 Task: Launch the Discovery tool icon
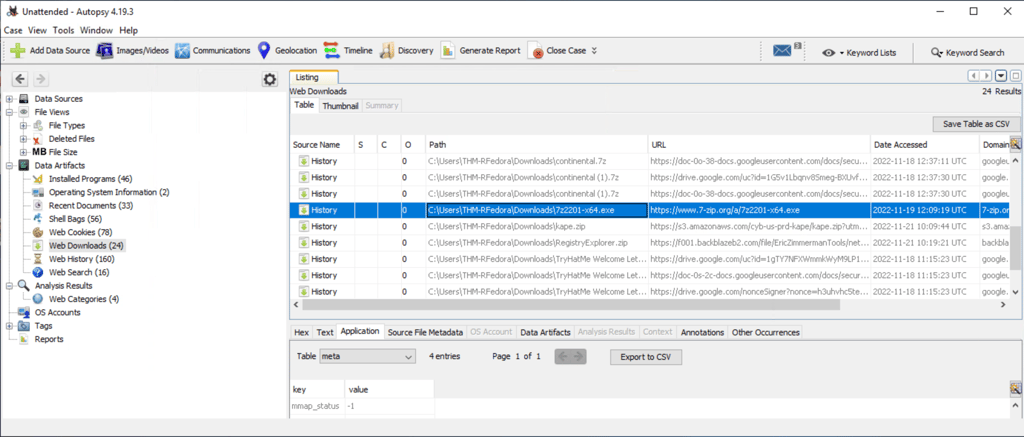click(387, 50)
